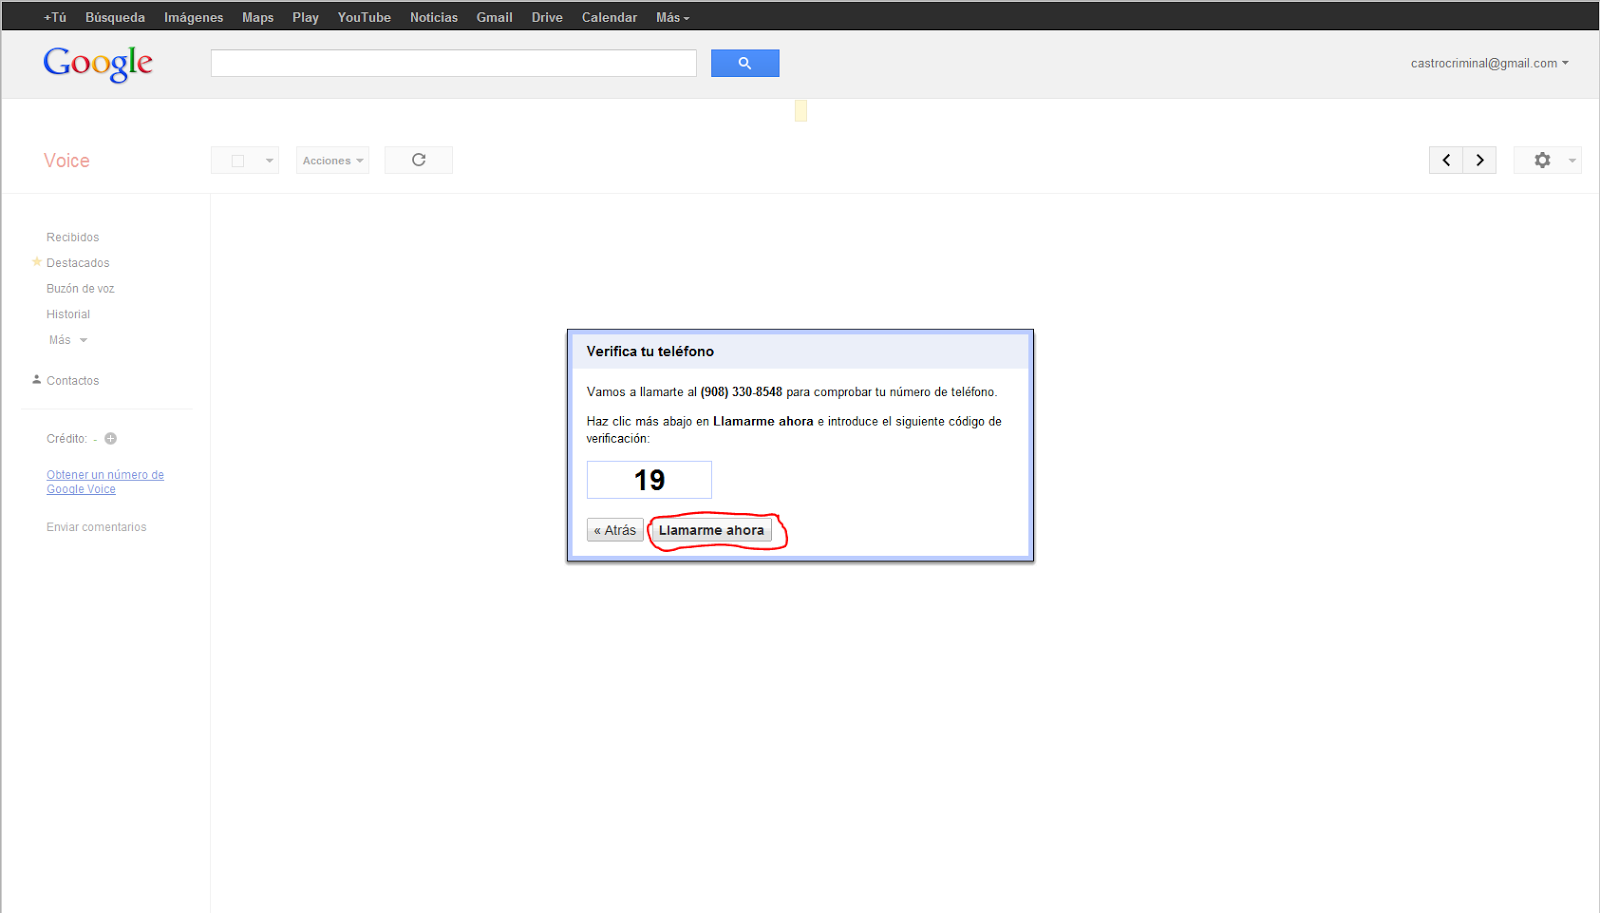
Task: Go to the next page arrow
Action: pos(1480,160)
